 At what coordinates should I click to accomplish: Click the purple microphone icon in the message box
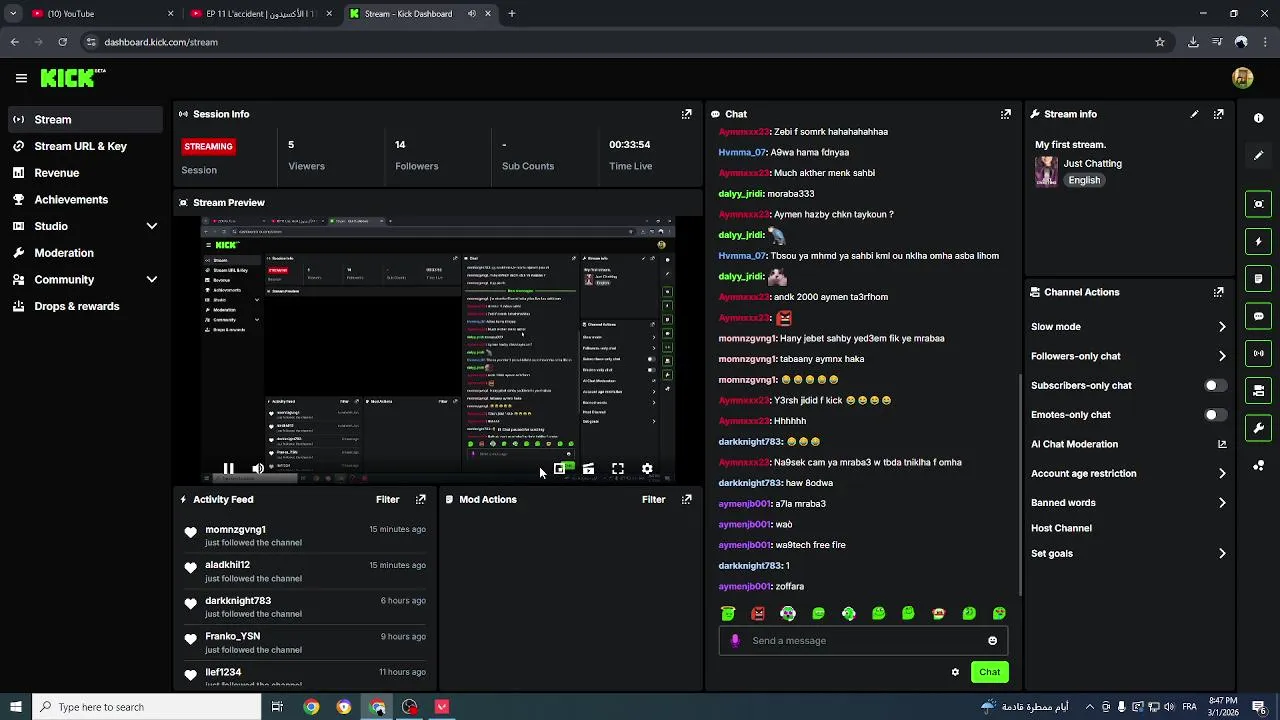(x=735, y=641)
